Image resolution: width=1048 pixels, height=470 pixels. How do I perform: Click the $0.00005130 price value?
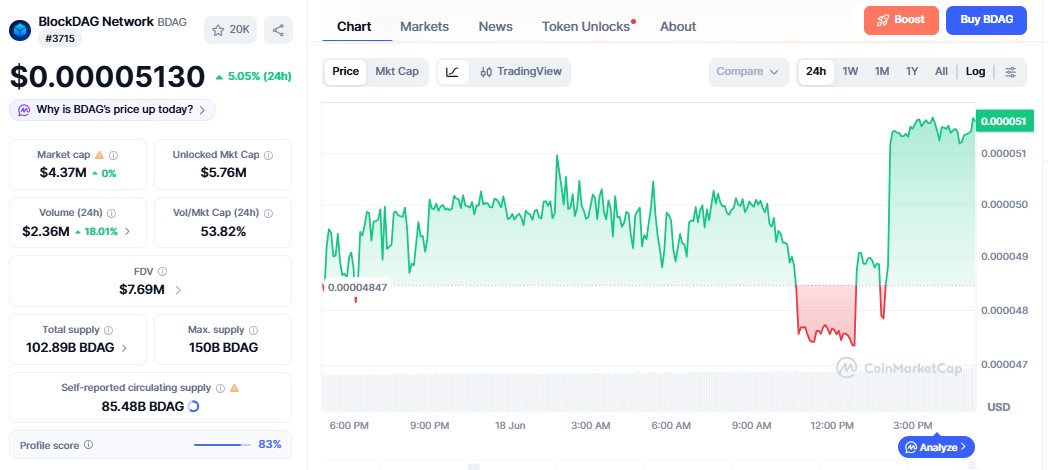108,77
